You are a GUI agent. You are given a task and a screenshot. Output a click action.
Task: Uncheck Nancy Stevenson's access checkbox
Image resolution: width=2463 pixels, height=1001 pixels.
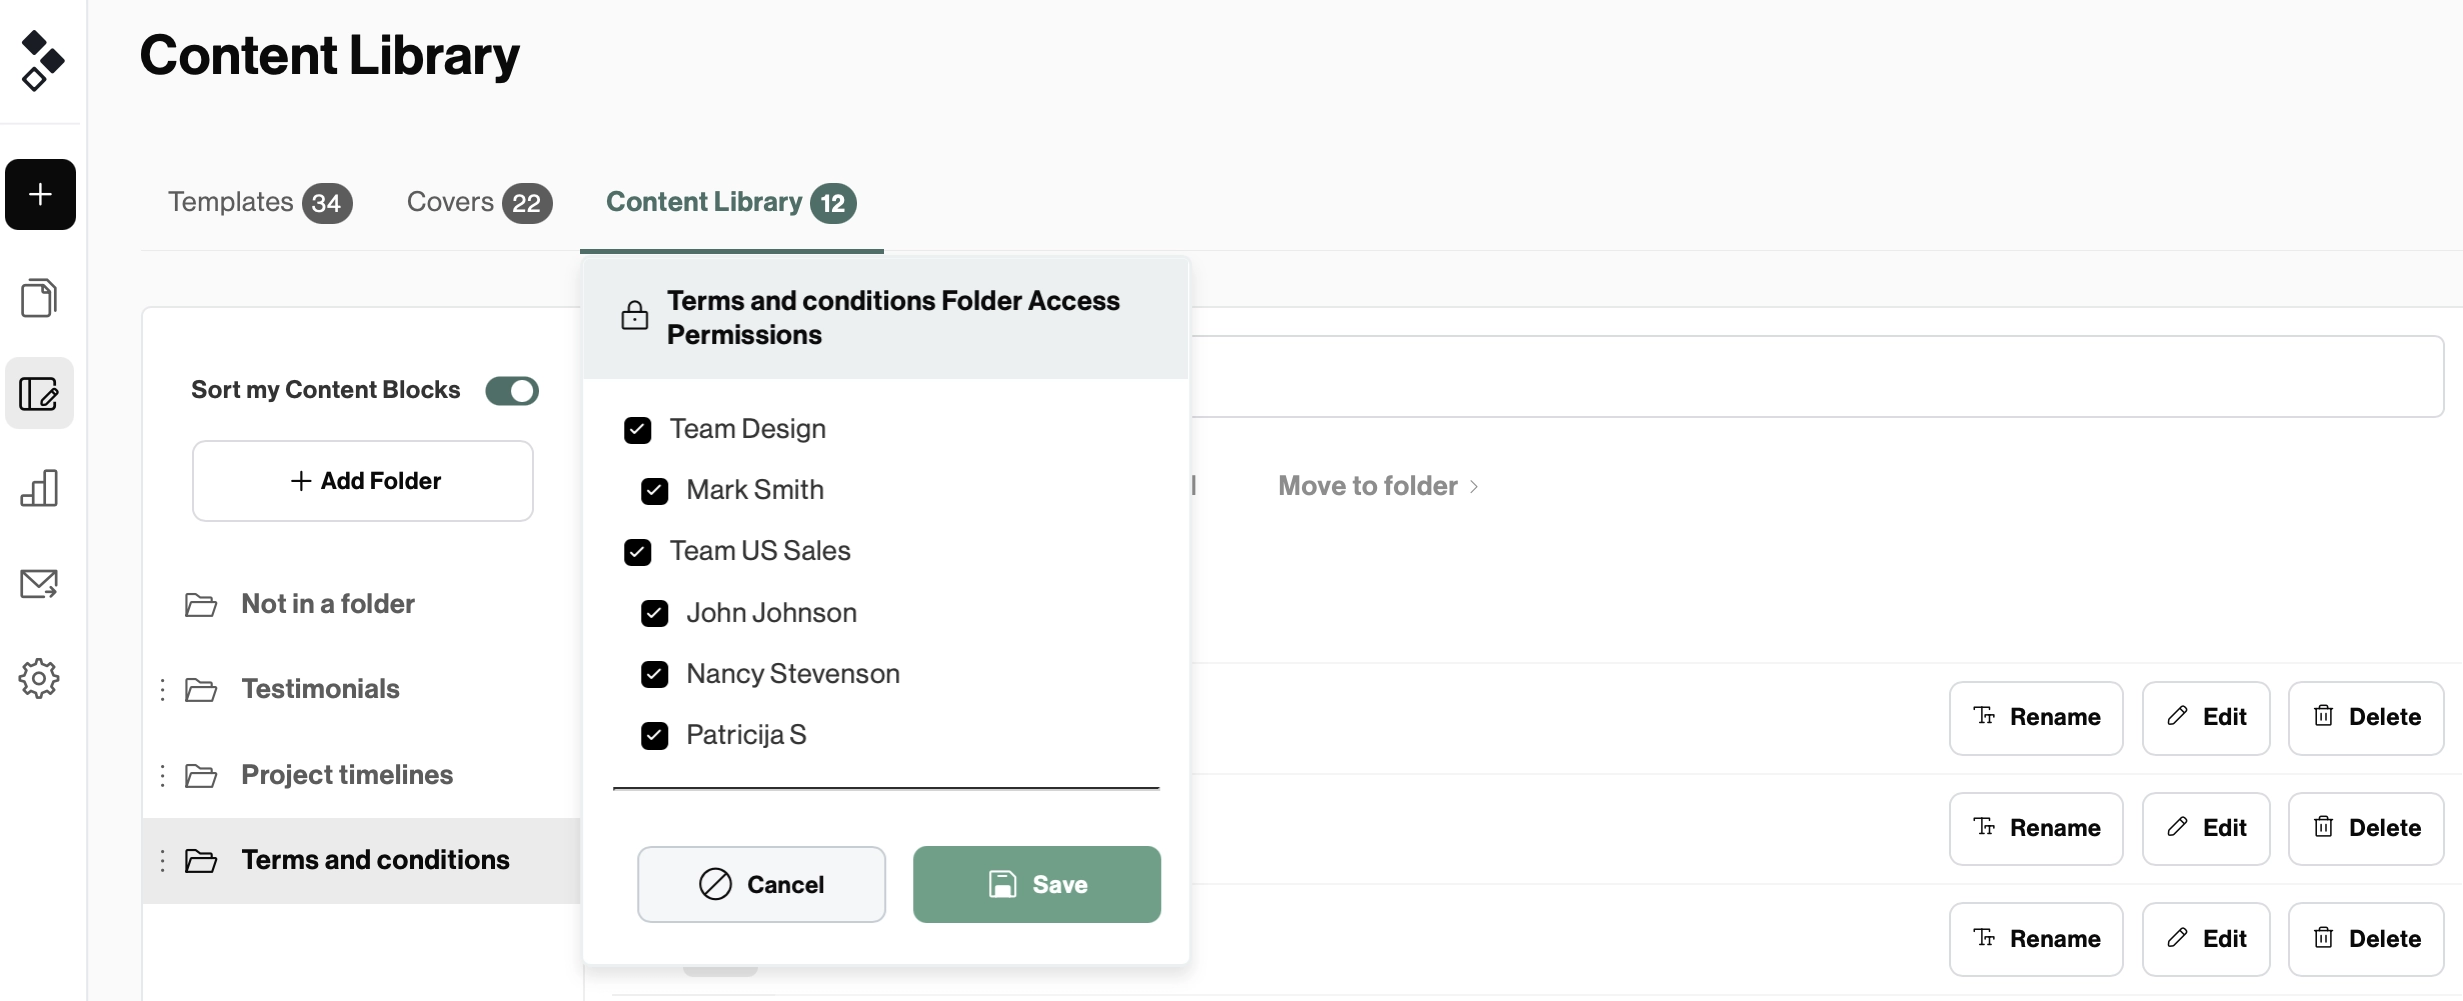point(654,675)
